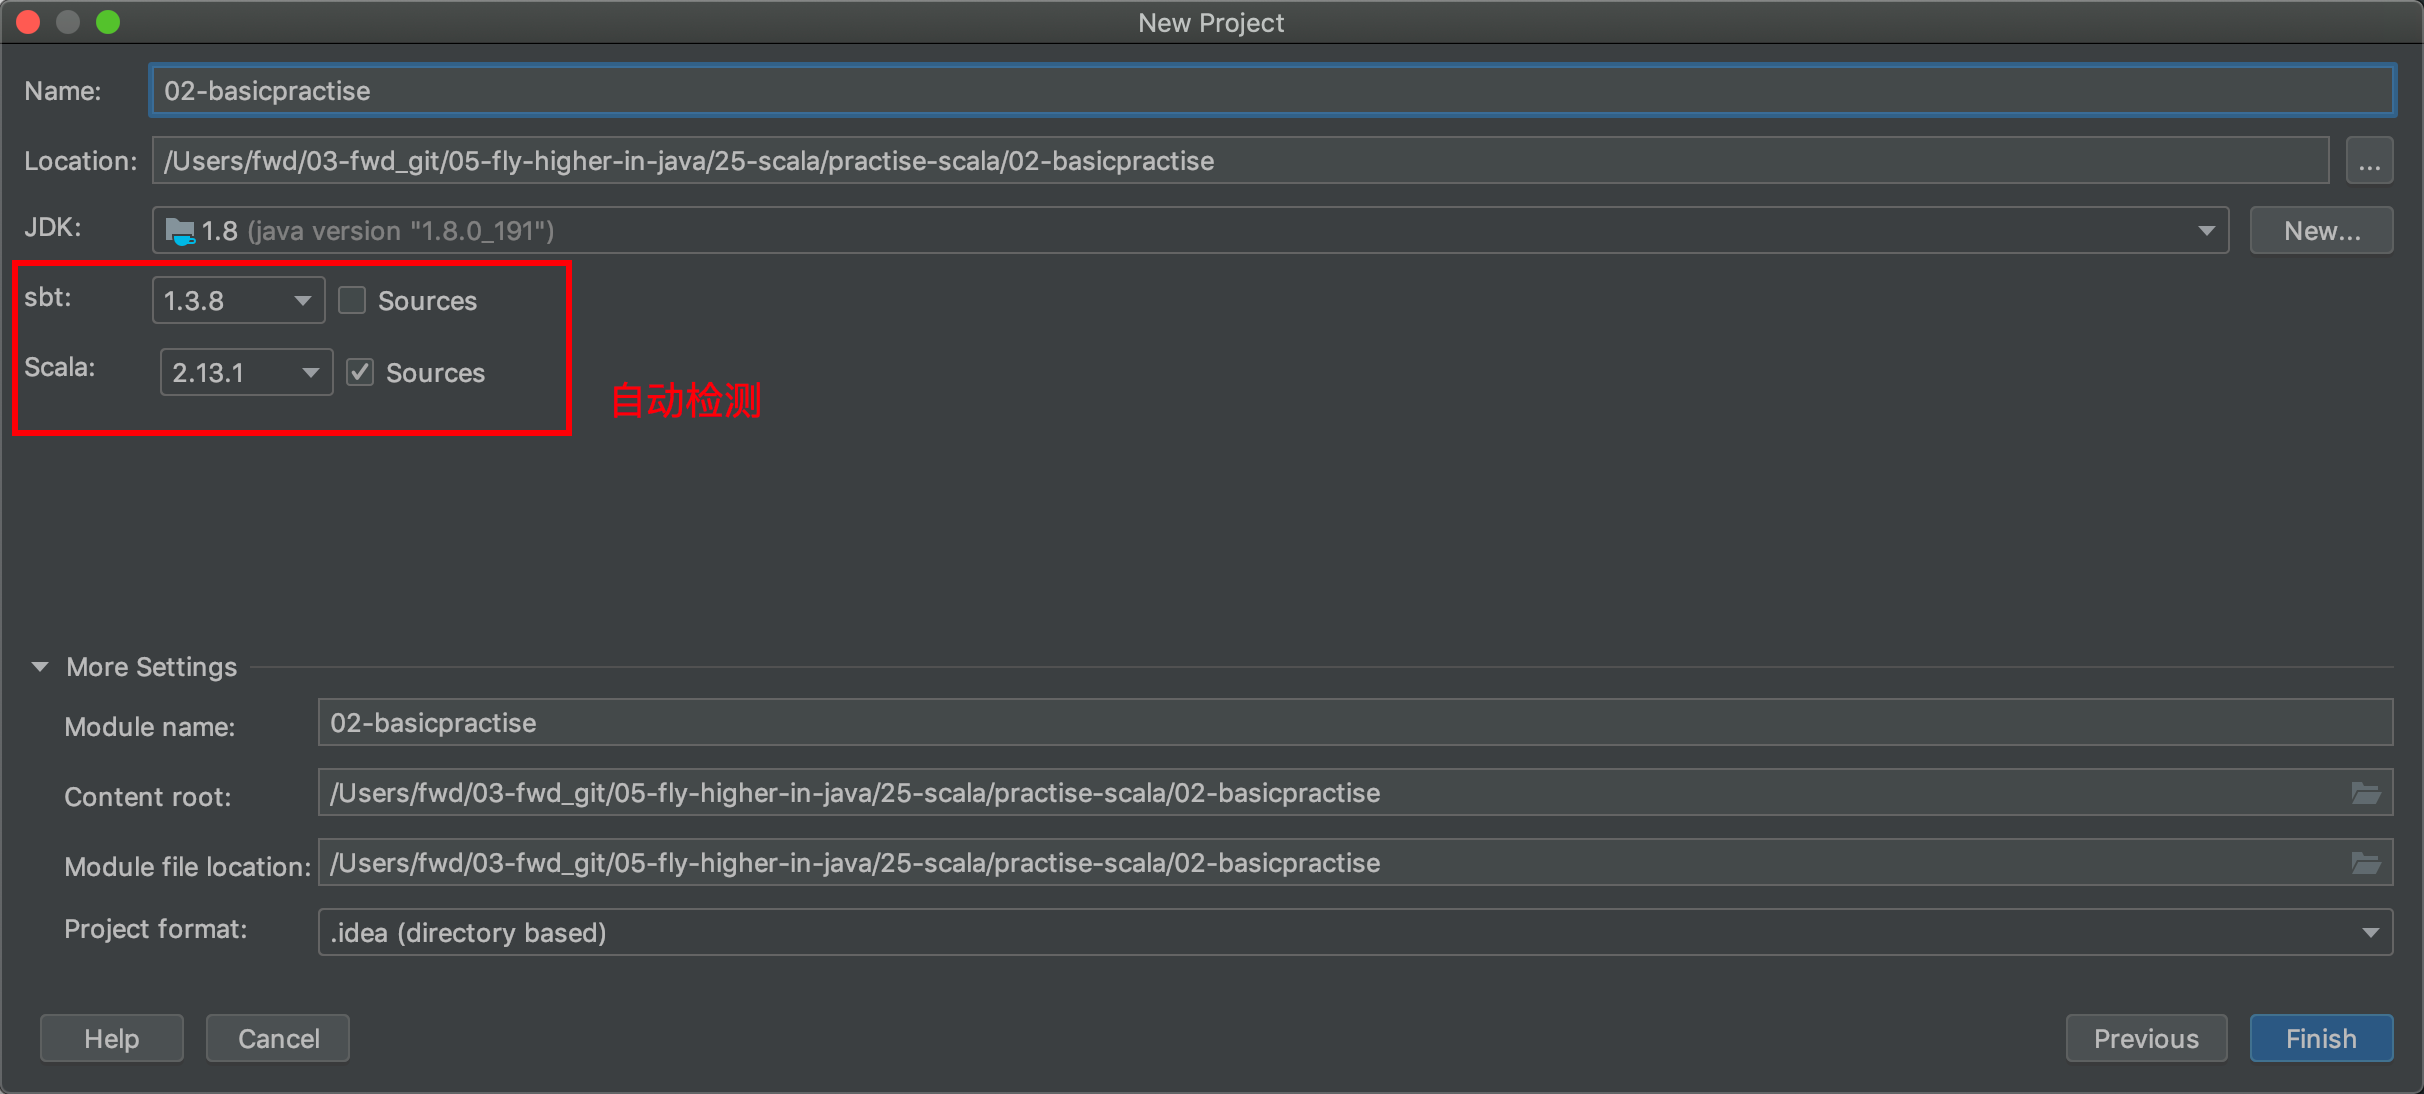Open the Project format dropdown
The height and width of the screenshot is (1094, 2424).
[x=2369, y=932]
